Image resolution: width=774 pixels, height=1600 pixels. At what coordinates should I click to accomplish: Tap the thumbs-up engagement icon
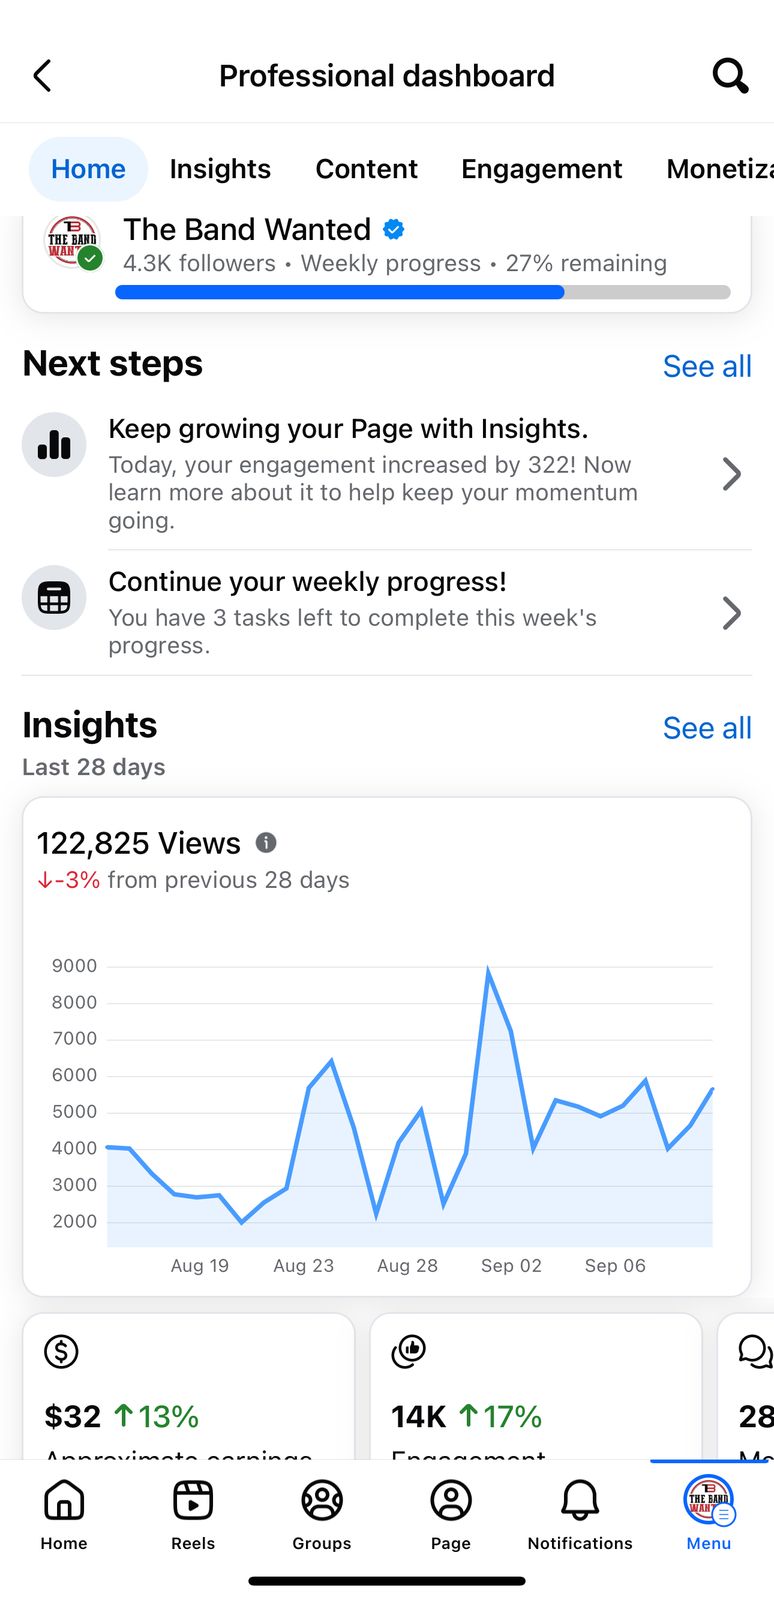pos(408,1352)
